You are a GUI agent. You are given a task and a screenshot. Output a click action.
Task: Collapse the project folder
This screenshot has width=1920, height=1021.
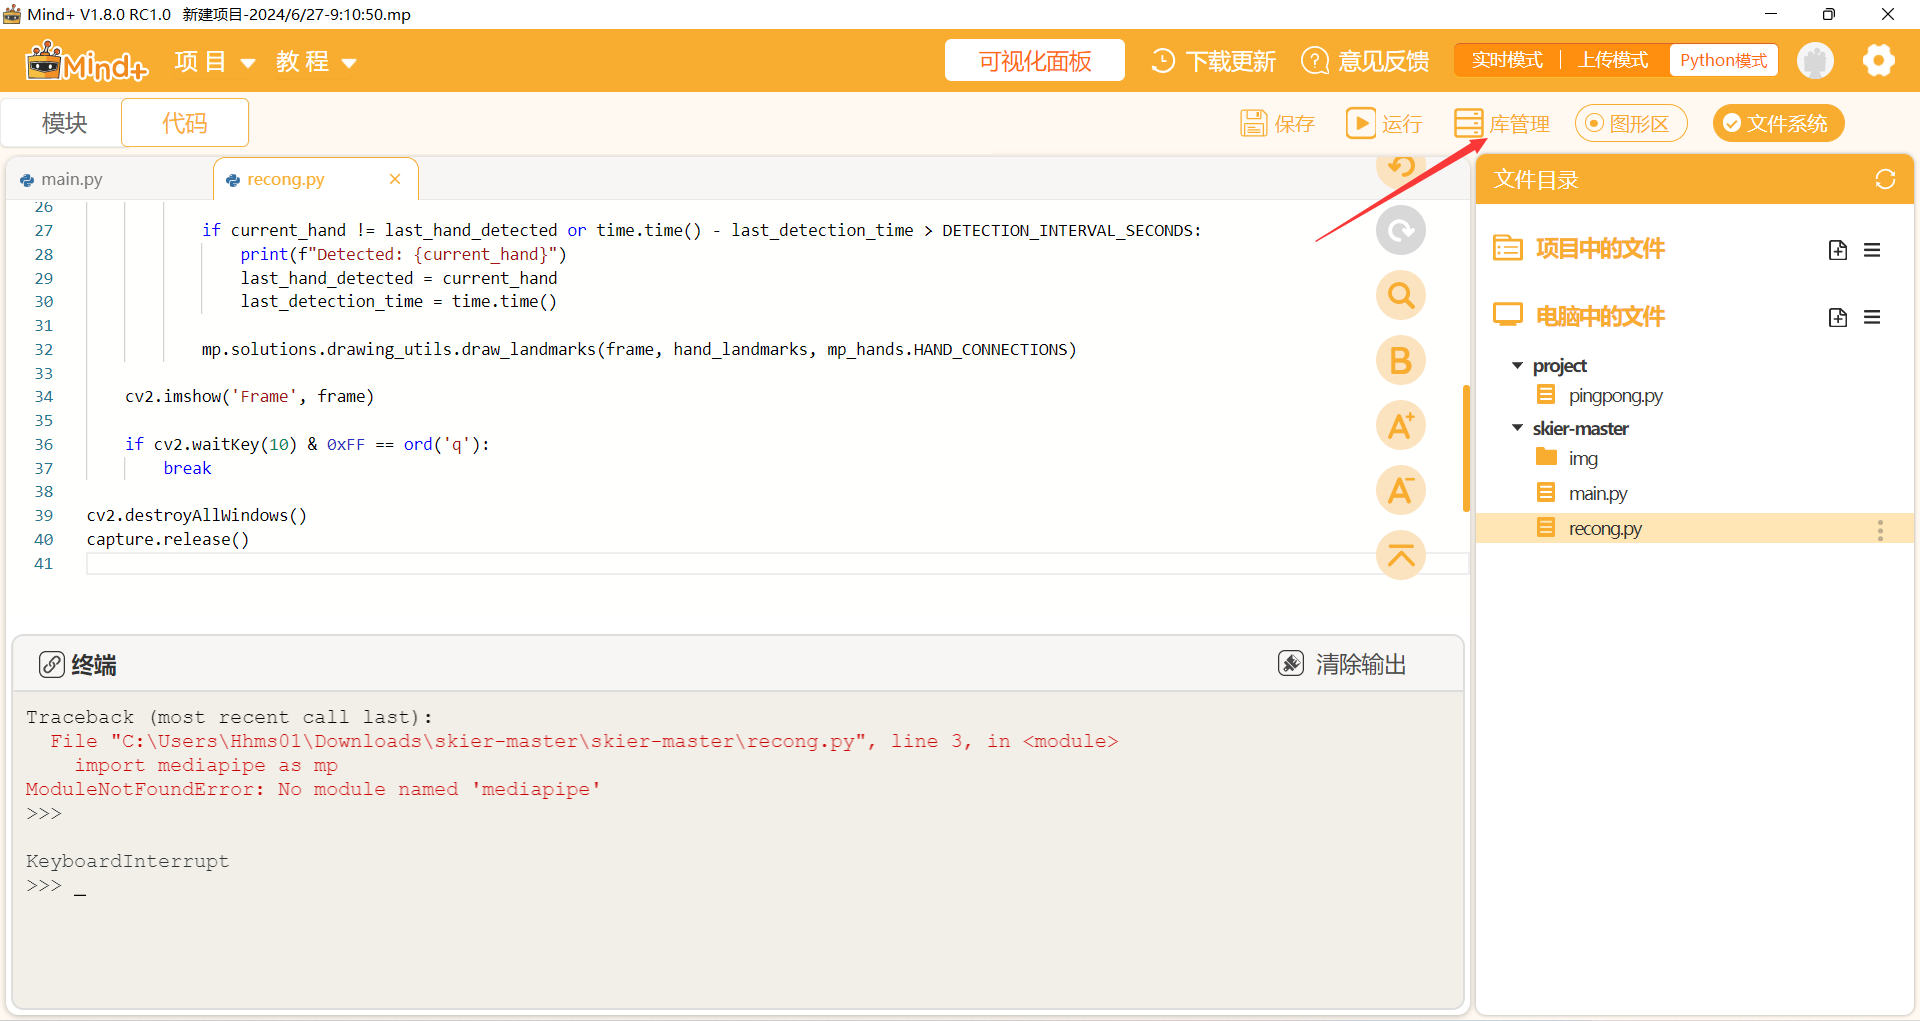1518,366
